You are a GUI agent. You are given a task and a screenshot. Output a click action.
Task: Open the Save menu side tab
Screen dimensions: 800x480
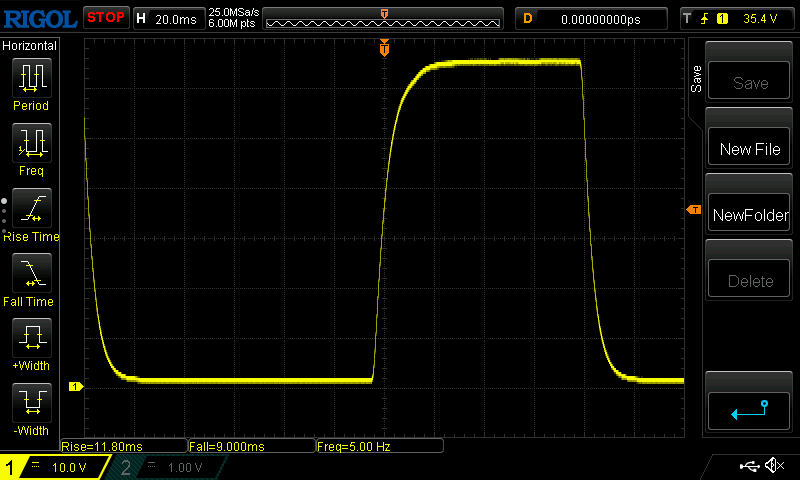pos(696,79)
